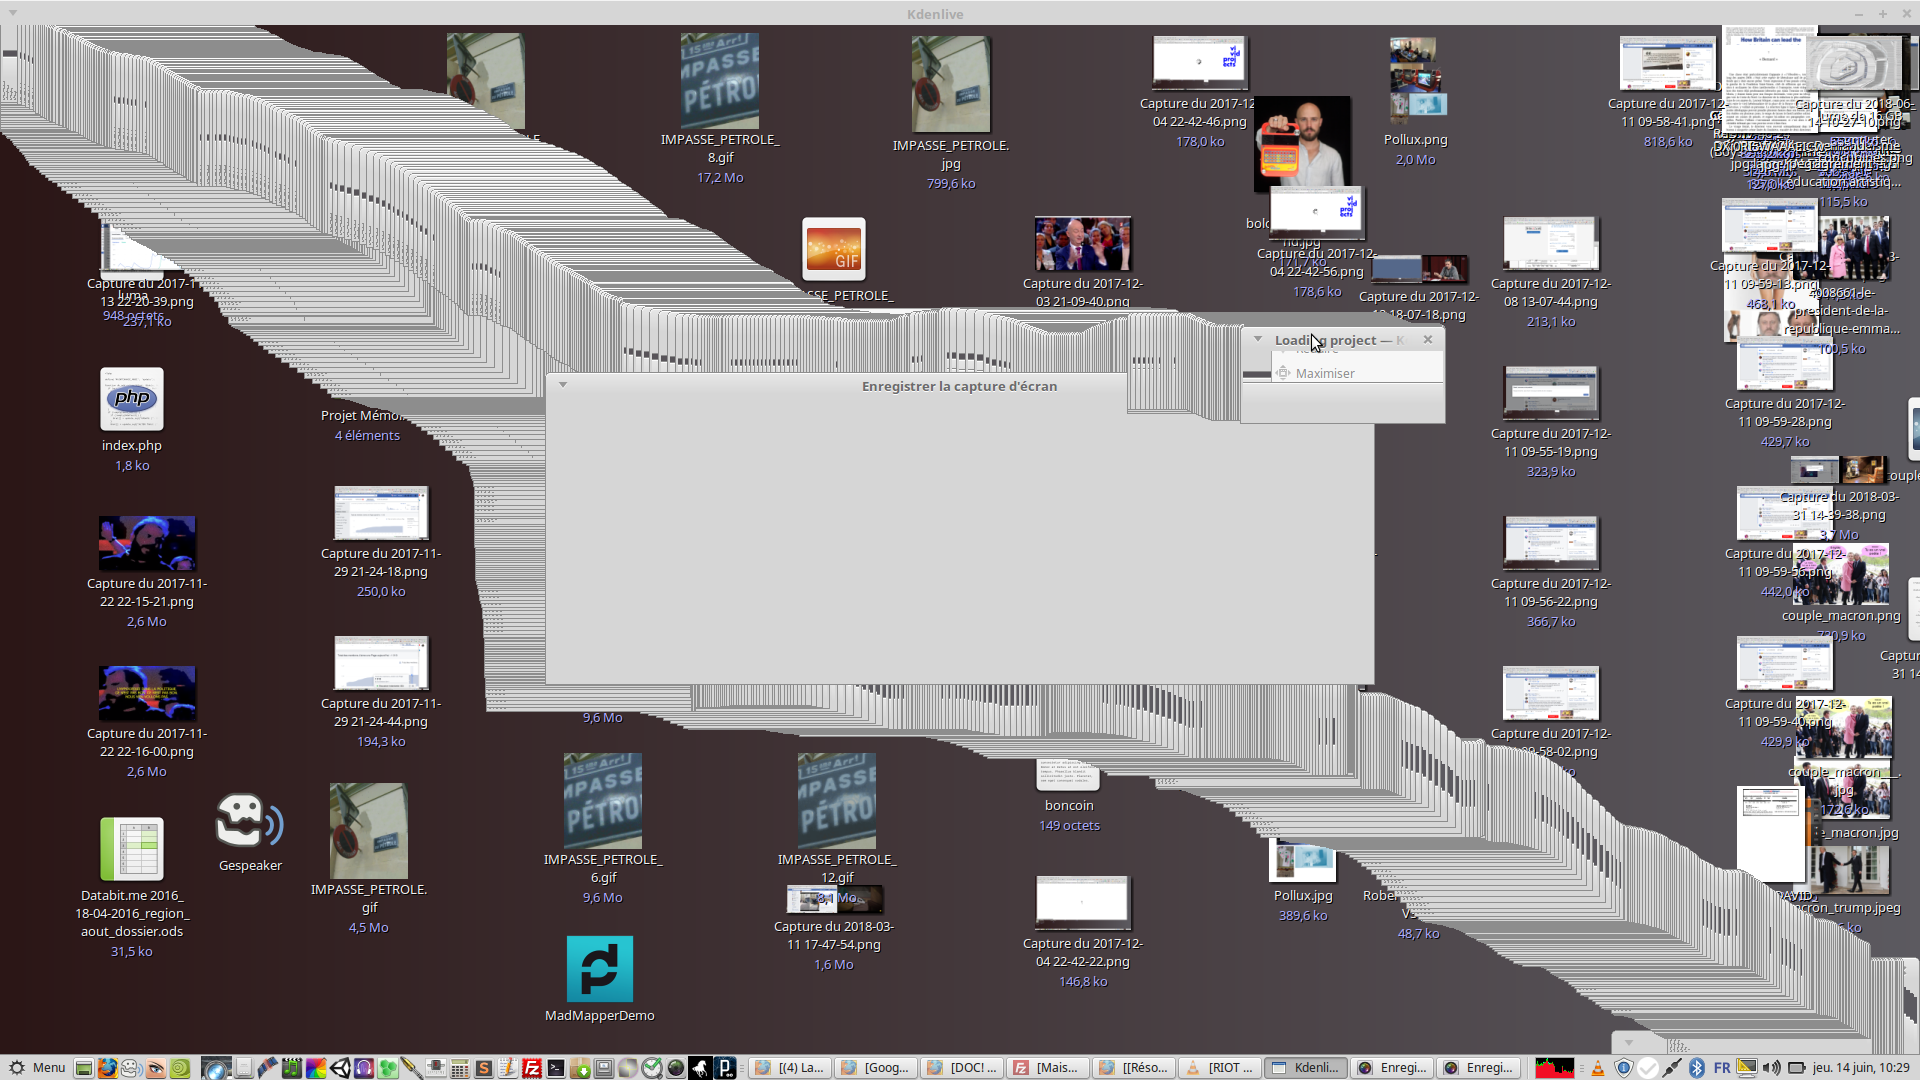Open the terminal launcher in the panel
Image resolution: width=1920 pixels, height=1080 pixels.
pyautogui.click(x=556, y=1068)
